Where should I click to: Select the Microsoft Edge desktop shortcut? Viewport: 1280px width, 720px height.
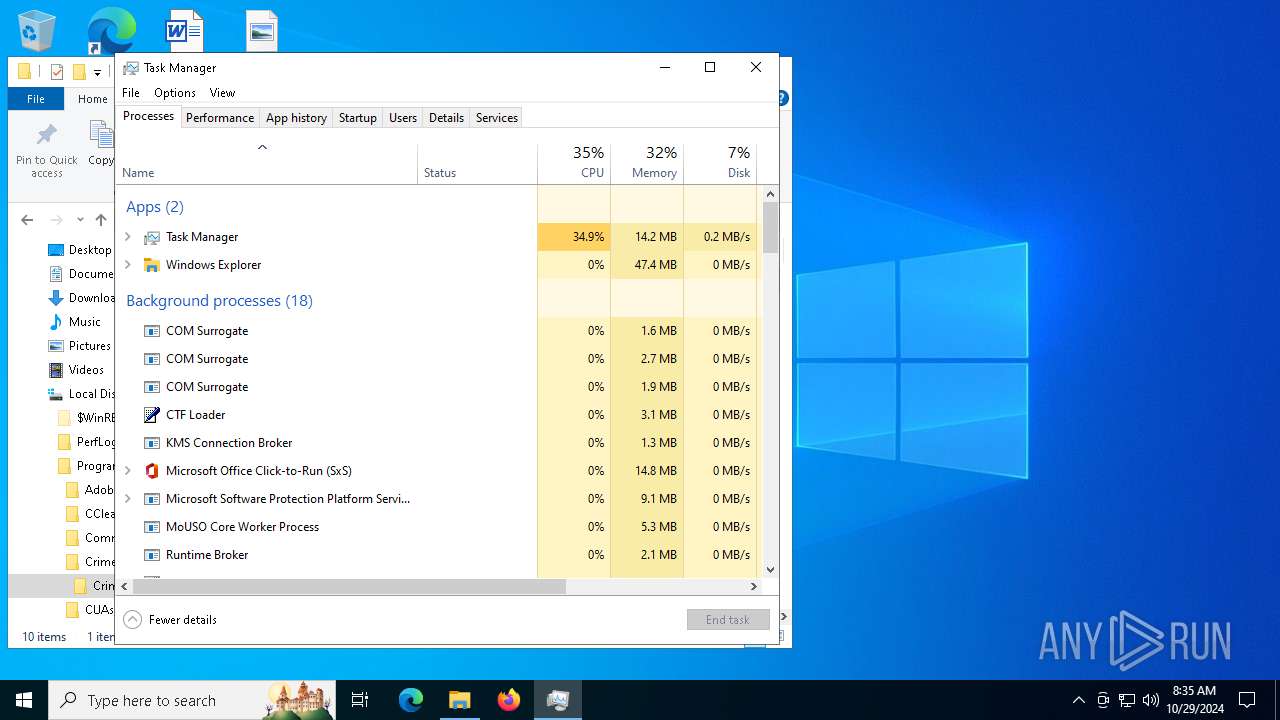click(x=111, y=30)
